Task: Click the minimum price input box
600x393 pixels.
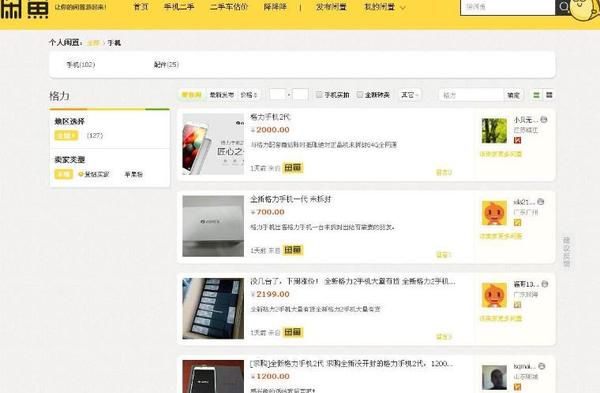Action: (277, 95)
